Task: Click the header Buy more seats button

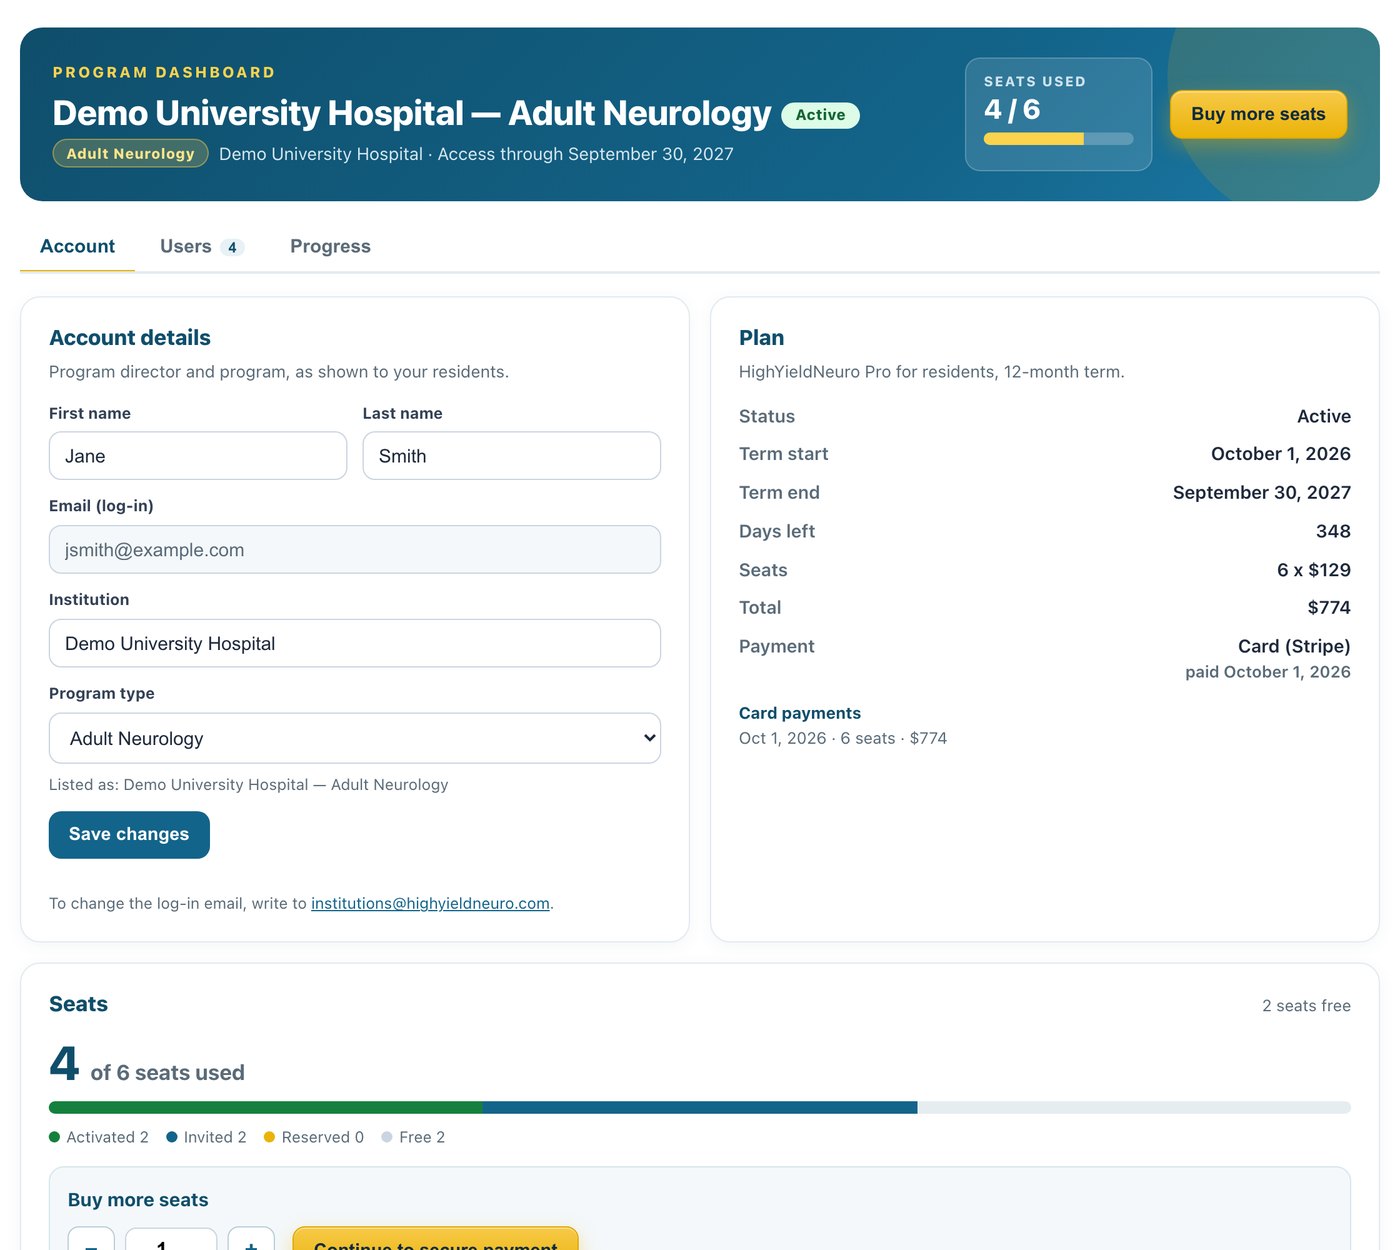Action: coord(1258,114)
